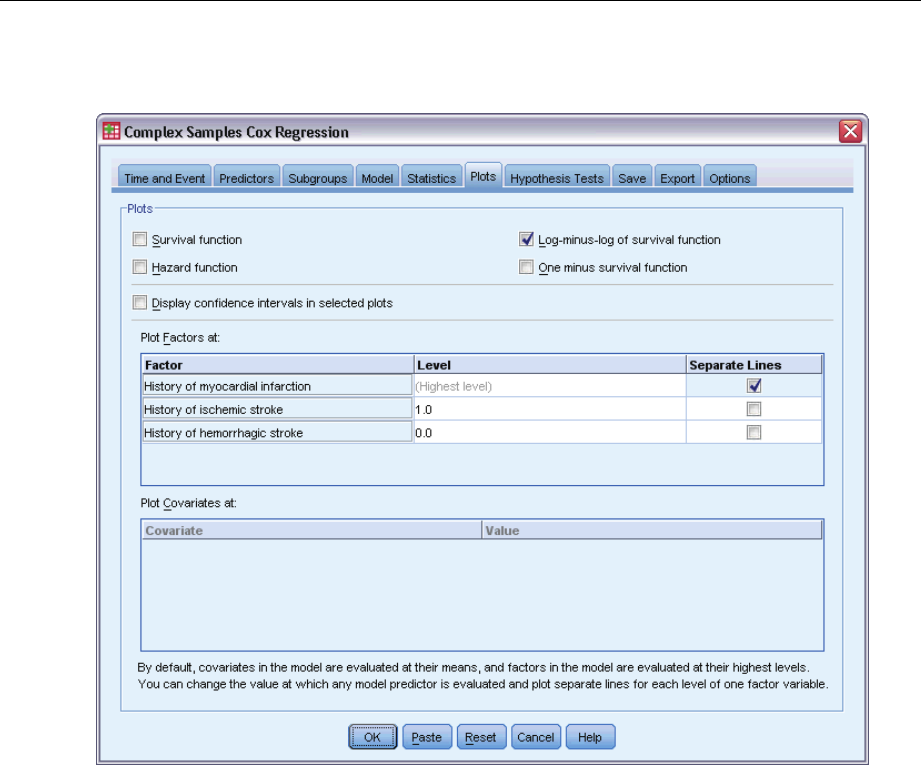Enable One minus survival function plot
The image size is (921, 765).
point(526,267)
